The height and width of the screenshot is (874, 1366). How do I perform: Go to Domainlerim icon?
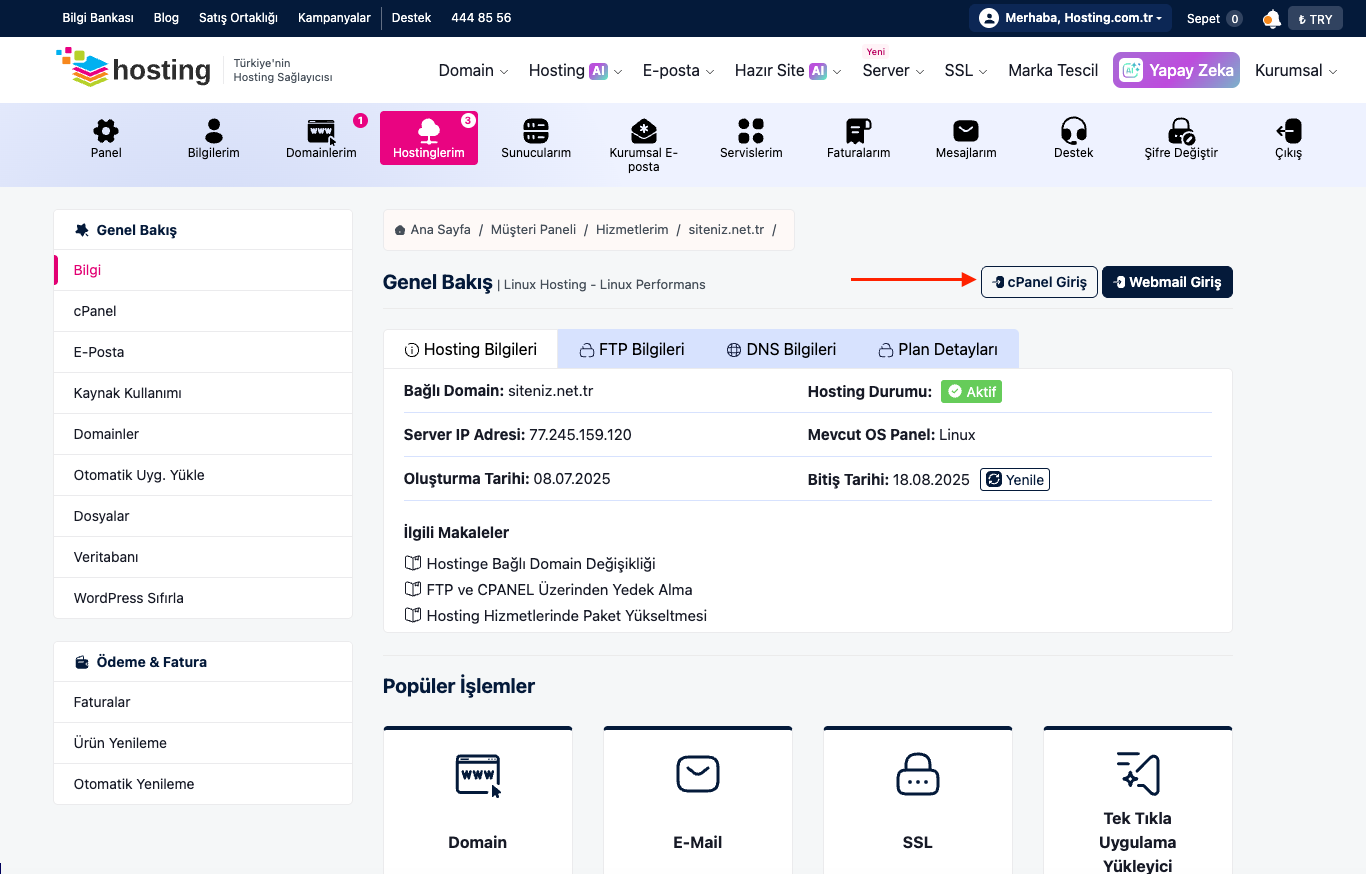point(321,131)
